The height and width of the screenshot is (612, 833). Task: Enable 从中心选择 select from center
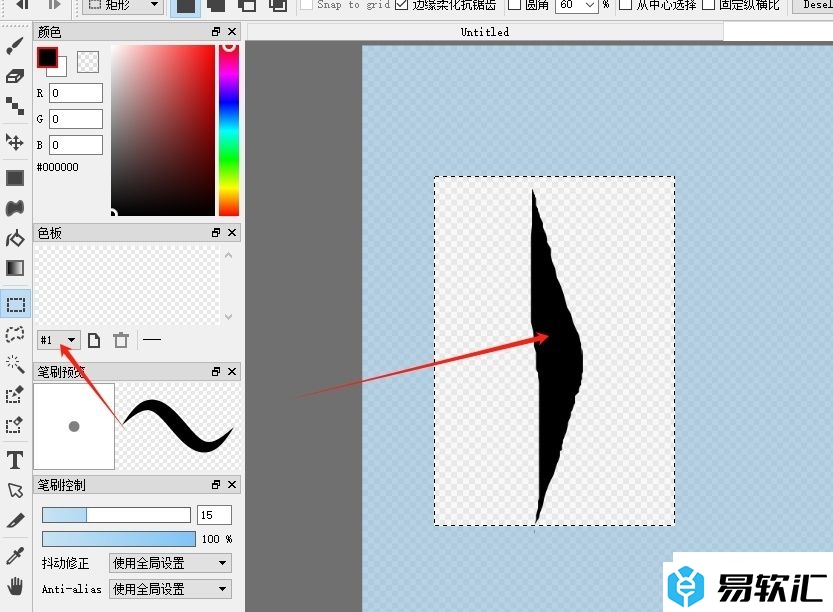[x=626, y=5]
